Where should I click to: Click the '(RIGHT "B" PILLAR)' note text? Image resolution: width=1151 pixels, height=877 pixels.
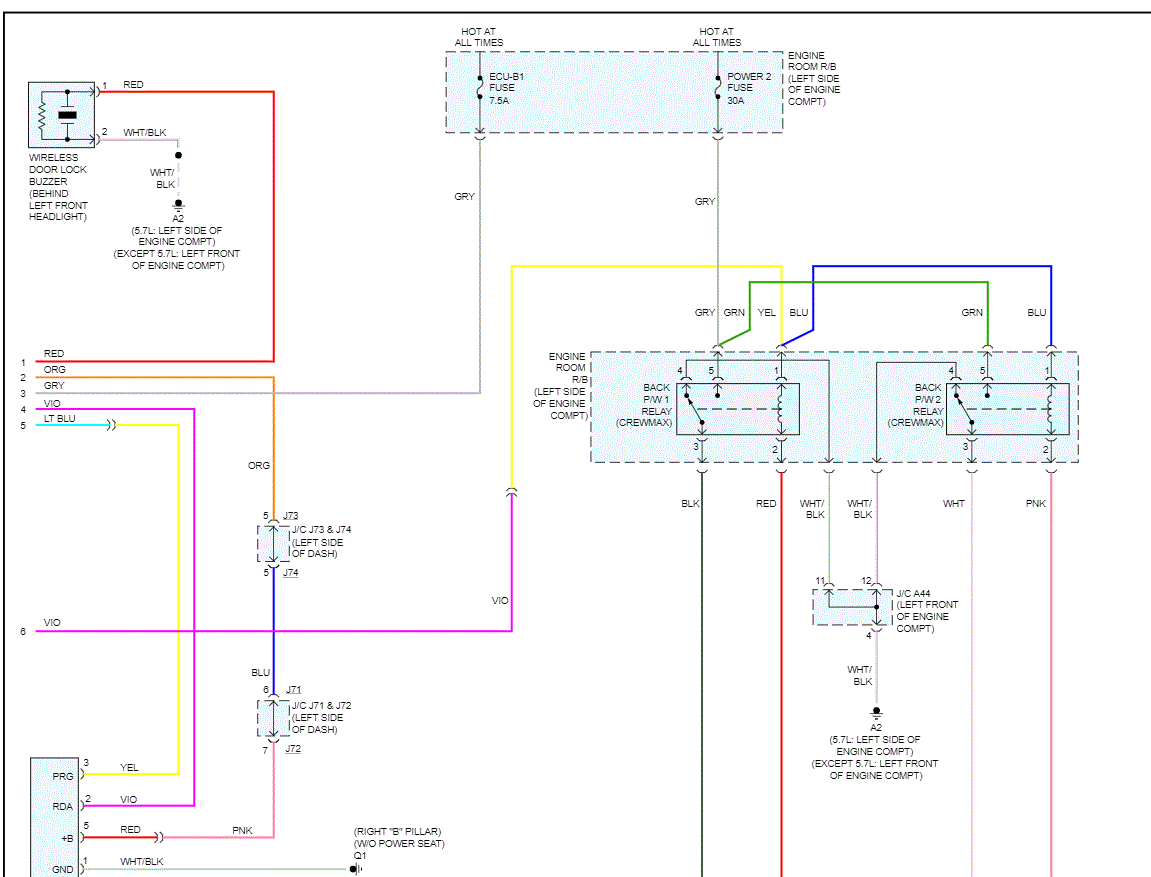397,831
